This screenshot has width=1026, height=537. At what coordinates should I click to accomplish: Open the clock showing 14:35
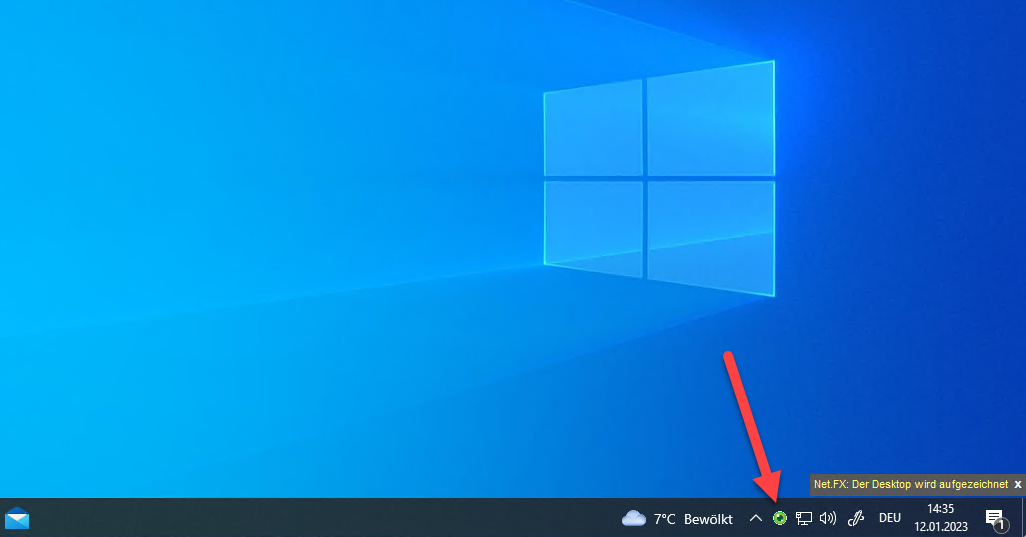point(941,517)
